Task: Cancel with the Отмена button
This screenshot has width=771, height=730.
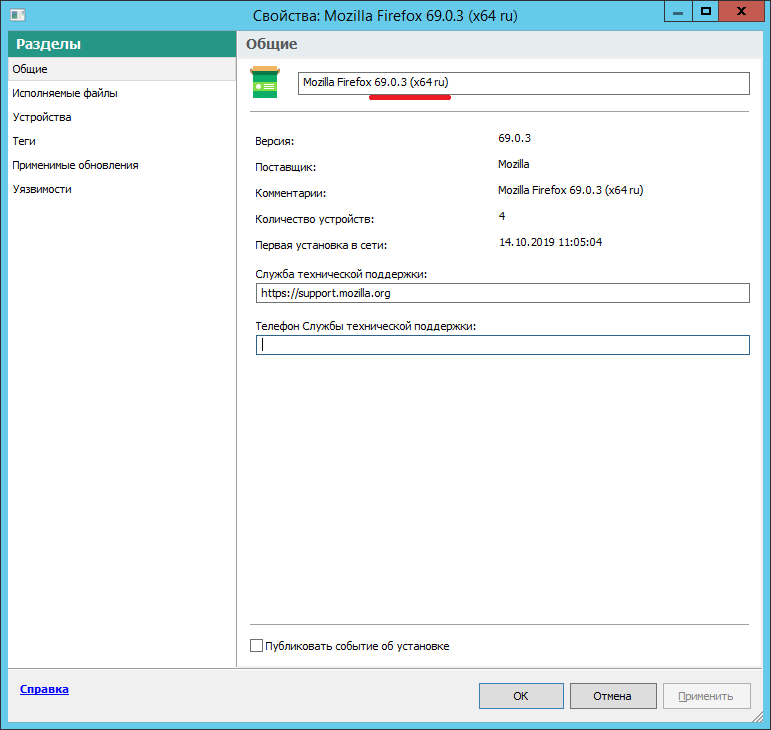Action: [x=613, y=696]
